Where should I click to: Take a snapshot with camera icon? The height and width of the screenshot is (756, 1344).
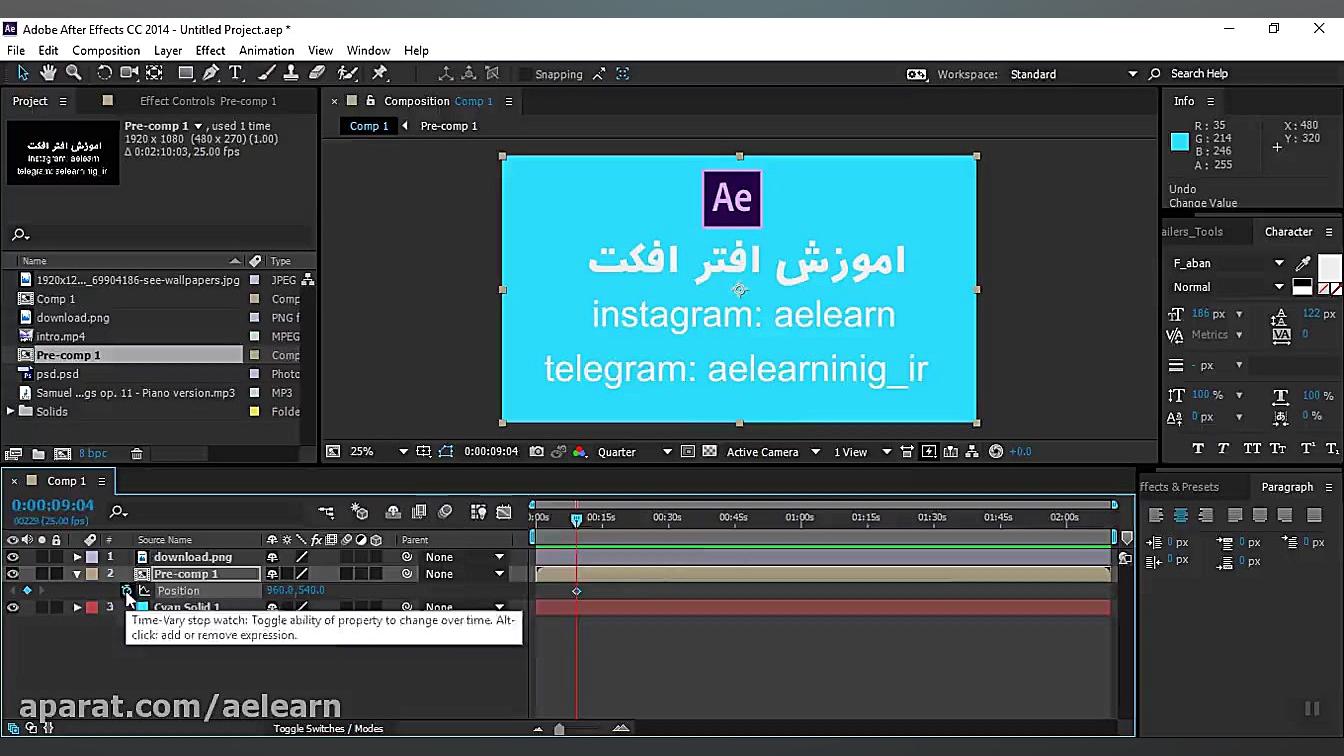click(537, 452)
